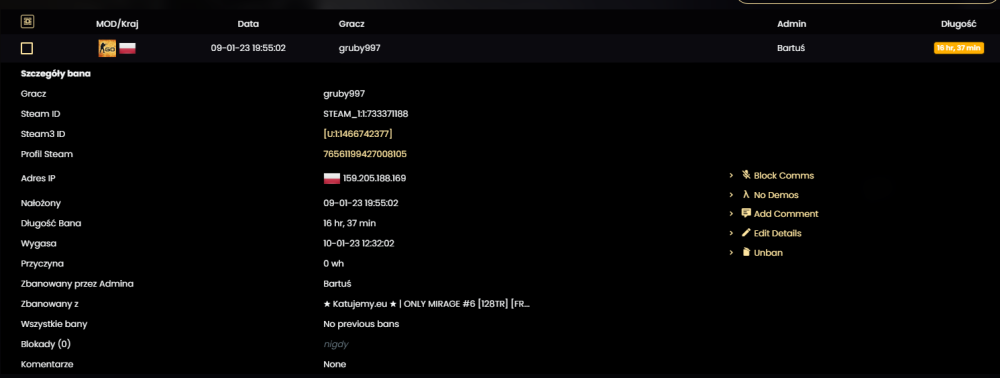Click the orange 16 hr, 37 min badge
This screenshot has width=1000, height=378.
click(x=959, y=48)
